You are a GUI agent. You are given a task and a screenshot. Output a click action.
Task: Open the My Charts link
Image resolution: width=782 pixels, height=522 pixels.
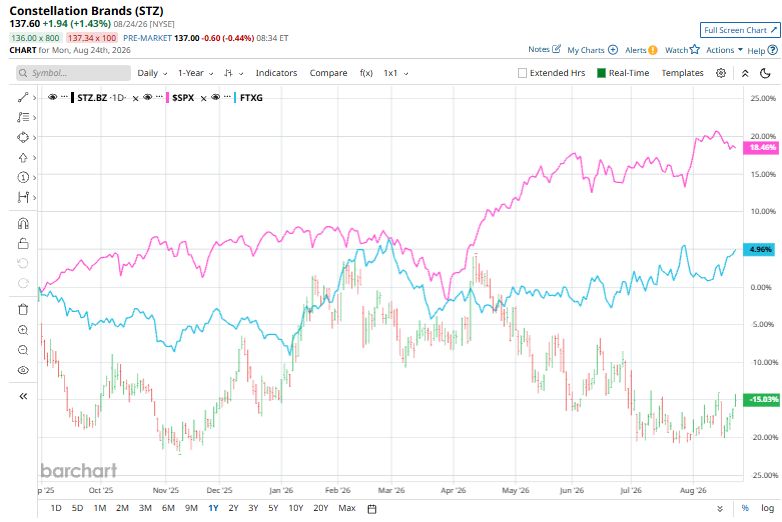point(586,50)
